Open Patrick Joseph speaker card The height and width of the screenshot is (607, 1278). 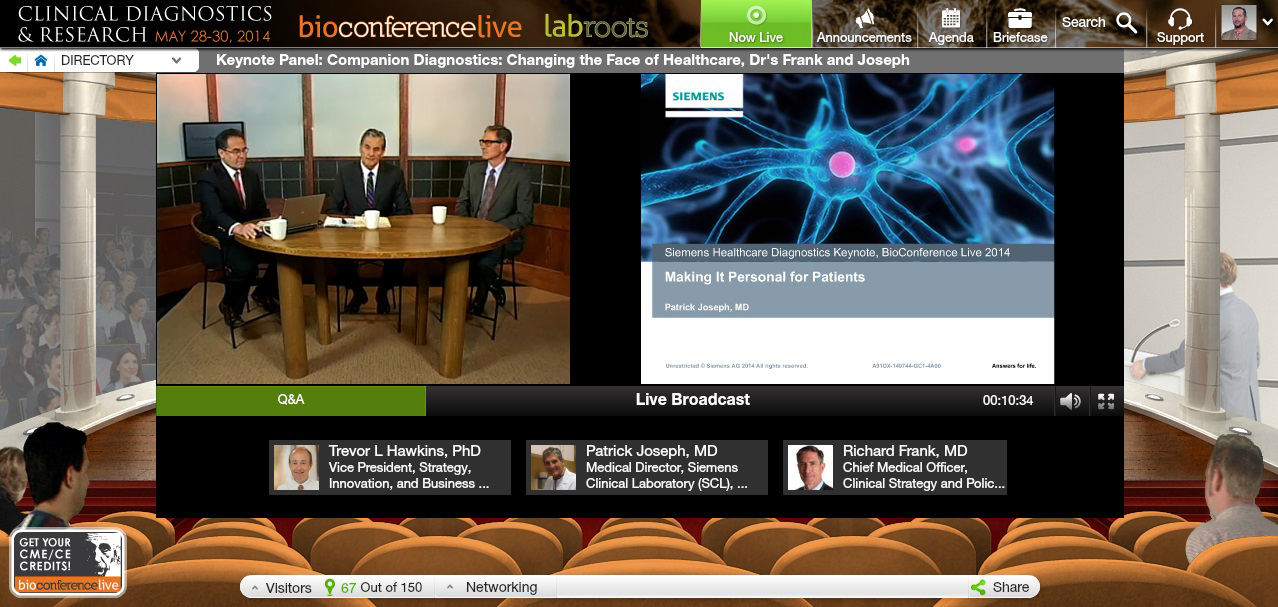pyautogui.click(x=647, y=467)
